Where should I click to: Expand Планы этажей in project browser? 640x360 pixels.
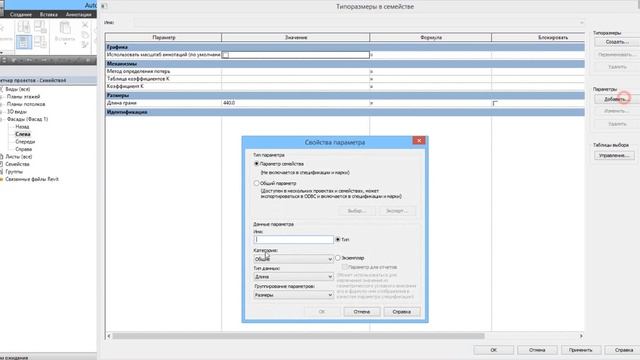pyautogui.click(x=1, y=97)
